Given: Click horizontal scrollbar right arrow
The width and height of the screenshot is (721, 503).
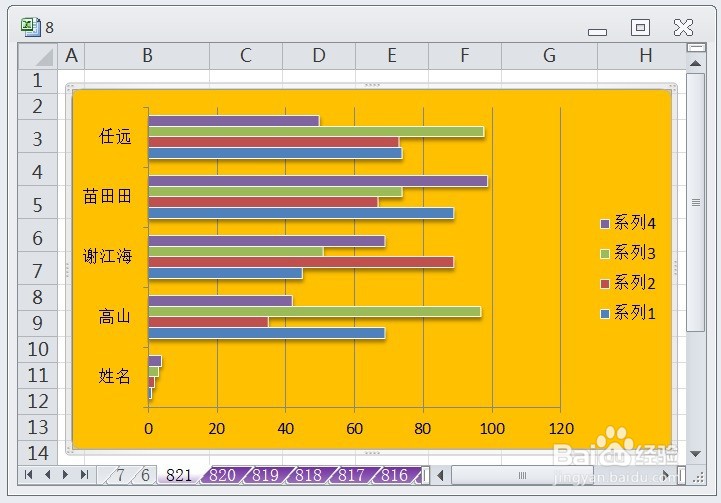Looking at the screenshot, I should point(665,475).
